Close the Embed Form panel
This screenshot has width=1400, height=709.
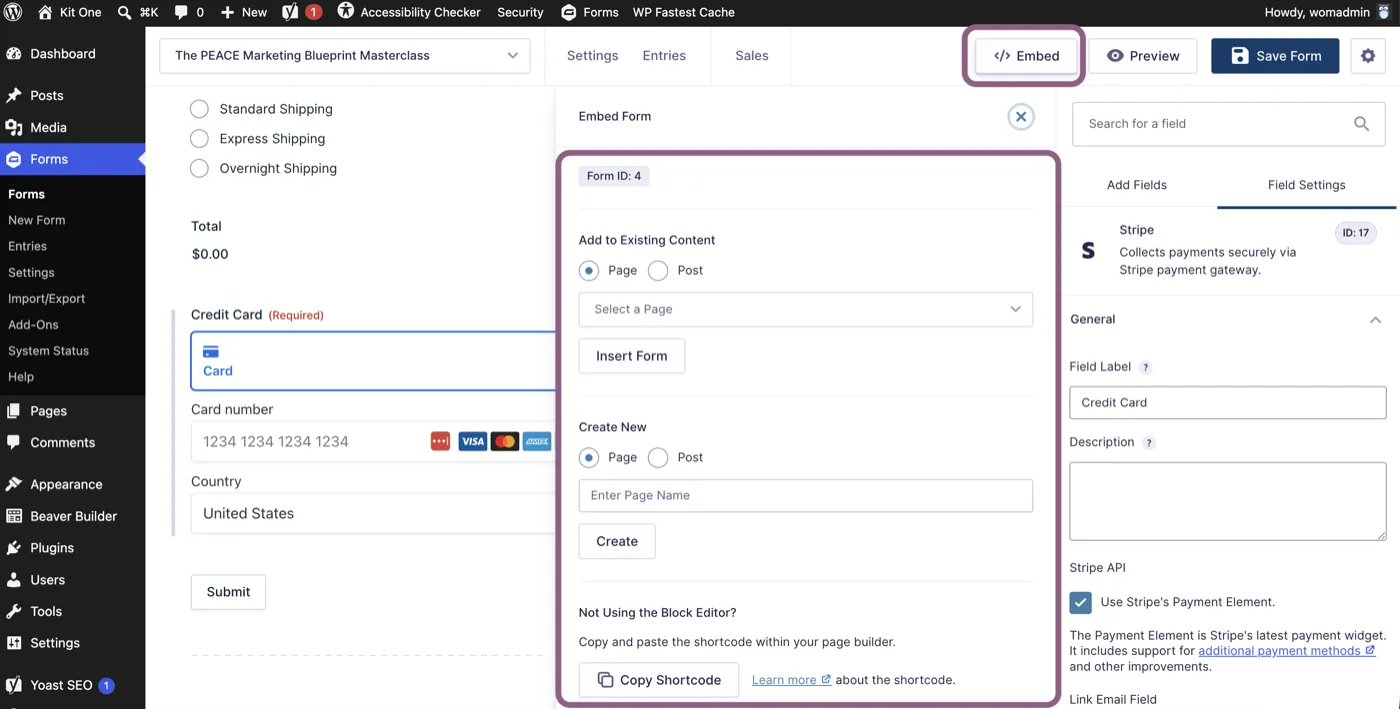pos(1020,117)
